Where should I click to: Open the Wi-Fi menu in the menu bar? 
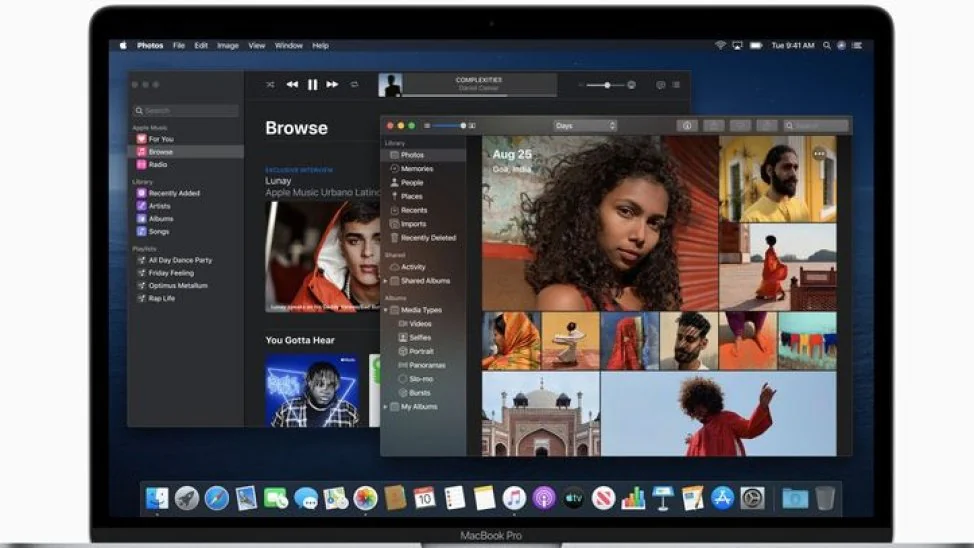pyautogui.click(x=720, y=45)
